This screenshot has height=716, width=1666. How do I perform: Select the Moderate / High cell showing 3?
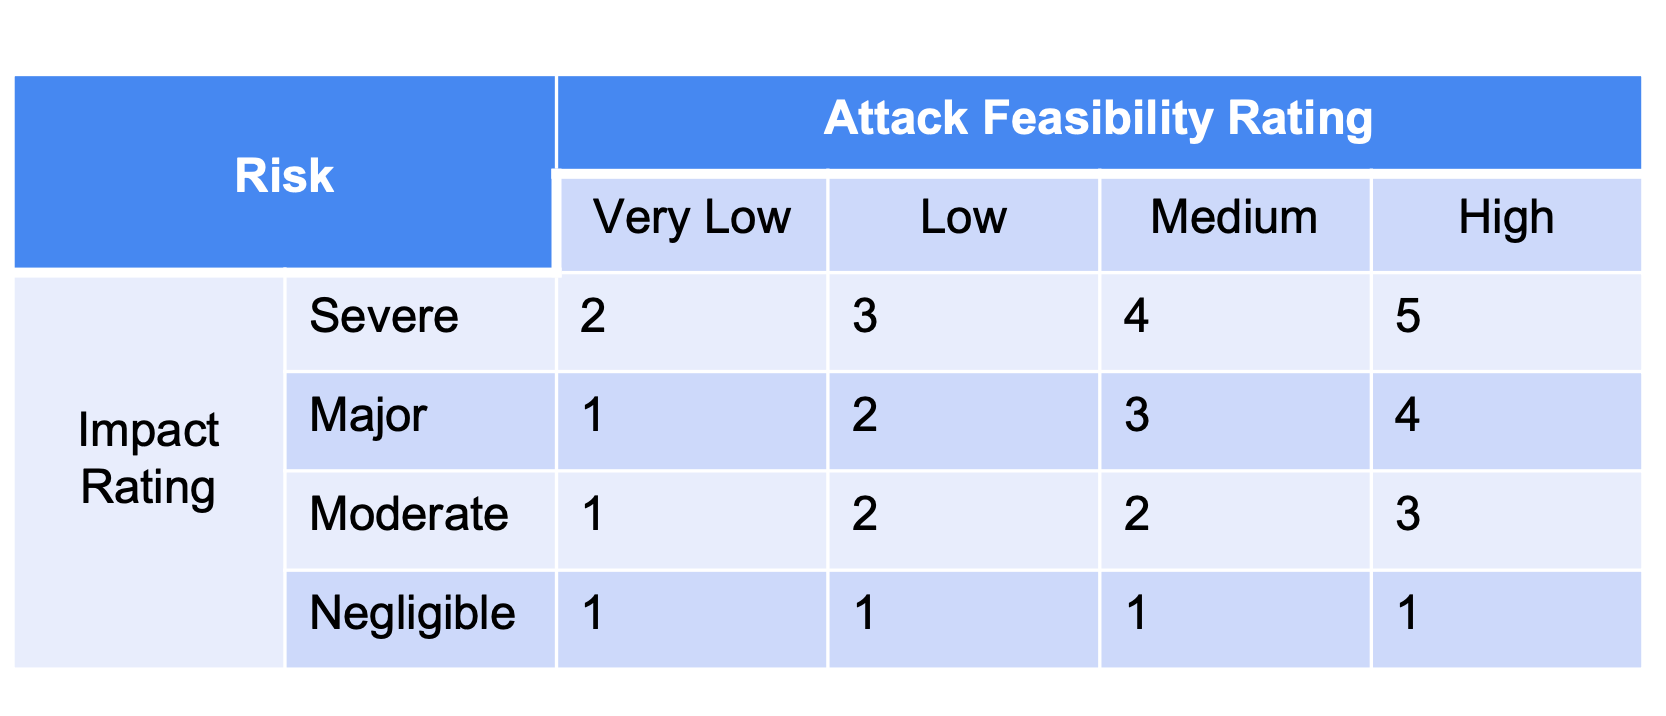[1507, 520]
